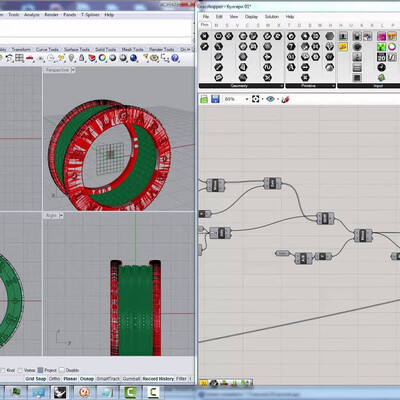Image resolution: width=400 pixels, height=400 pixels.
Task: Open Grasshopper's Display menu
Action: [251, 16]
